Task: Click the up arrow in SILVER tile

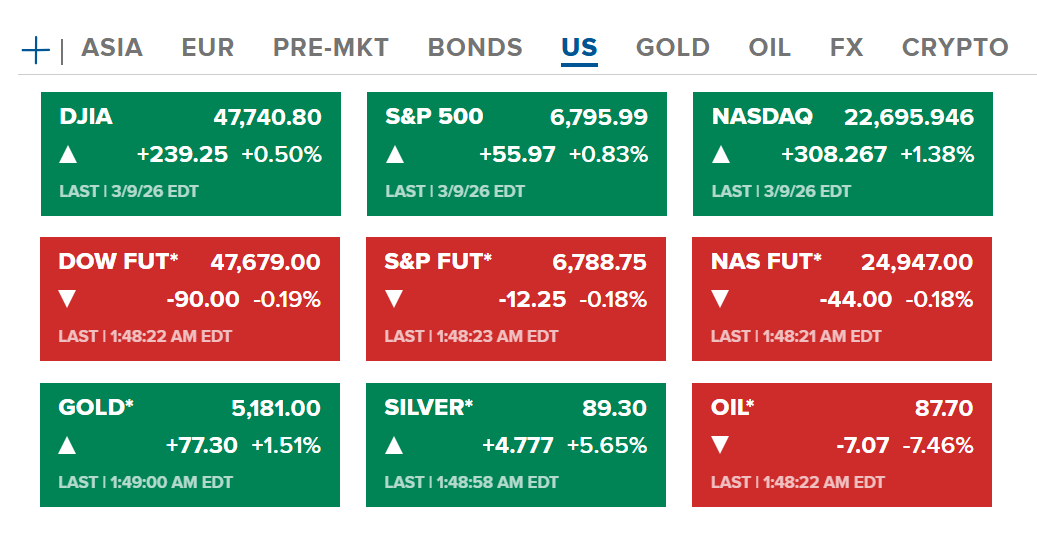Action: tap(395, 445)
